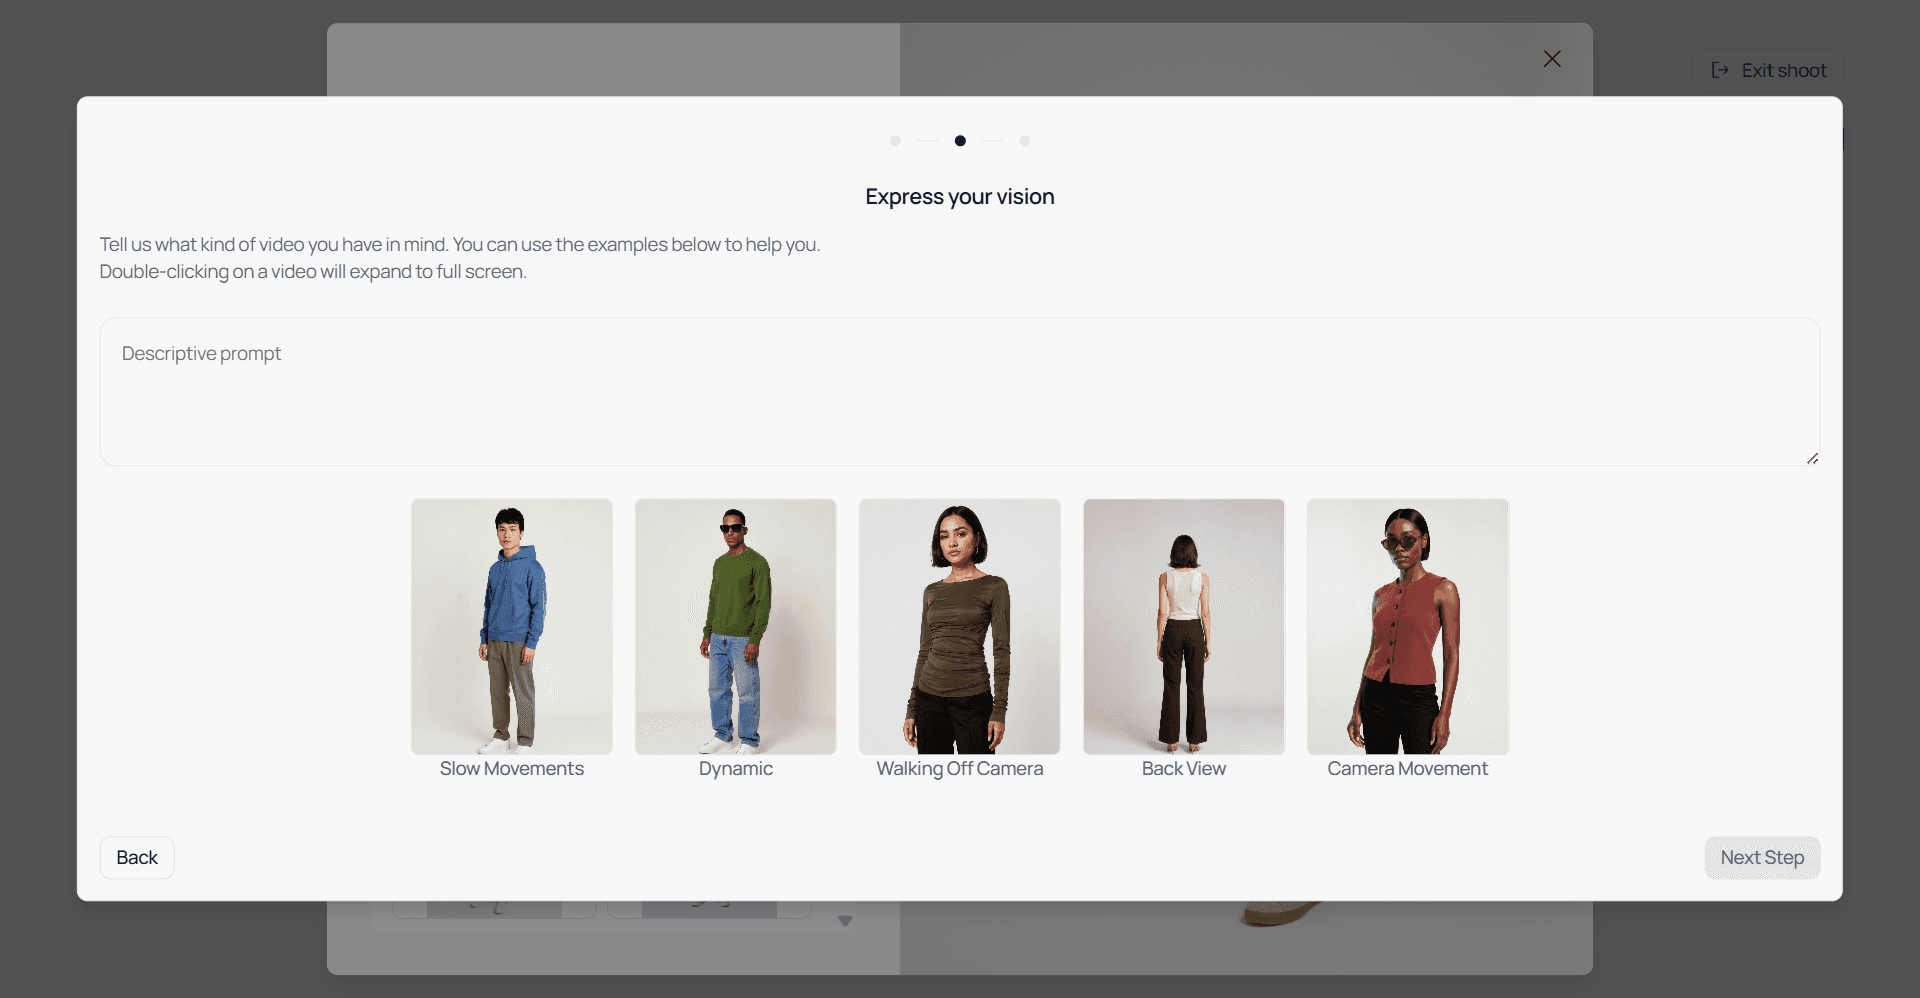
Task: Click the final step progress dot
Action: [x=1025, y=141]
